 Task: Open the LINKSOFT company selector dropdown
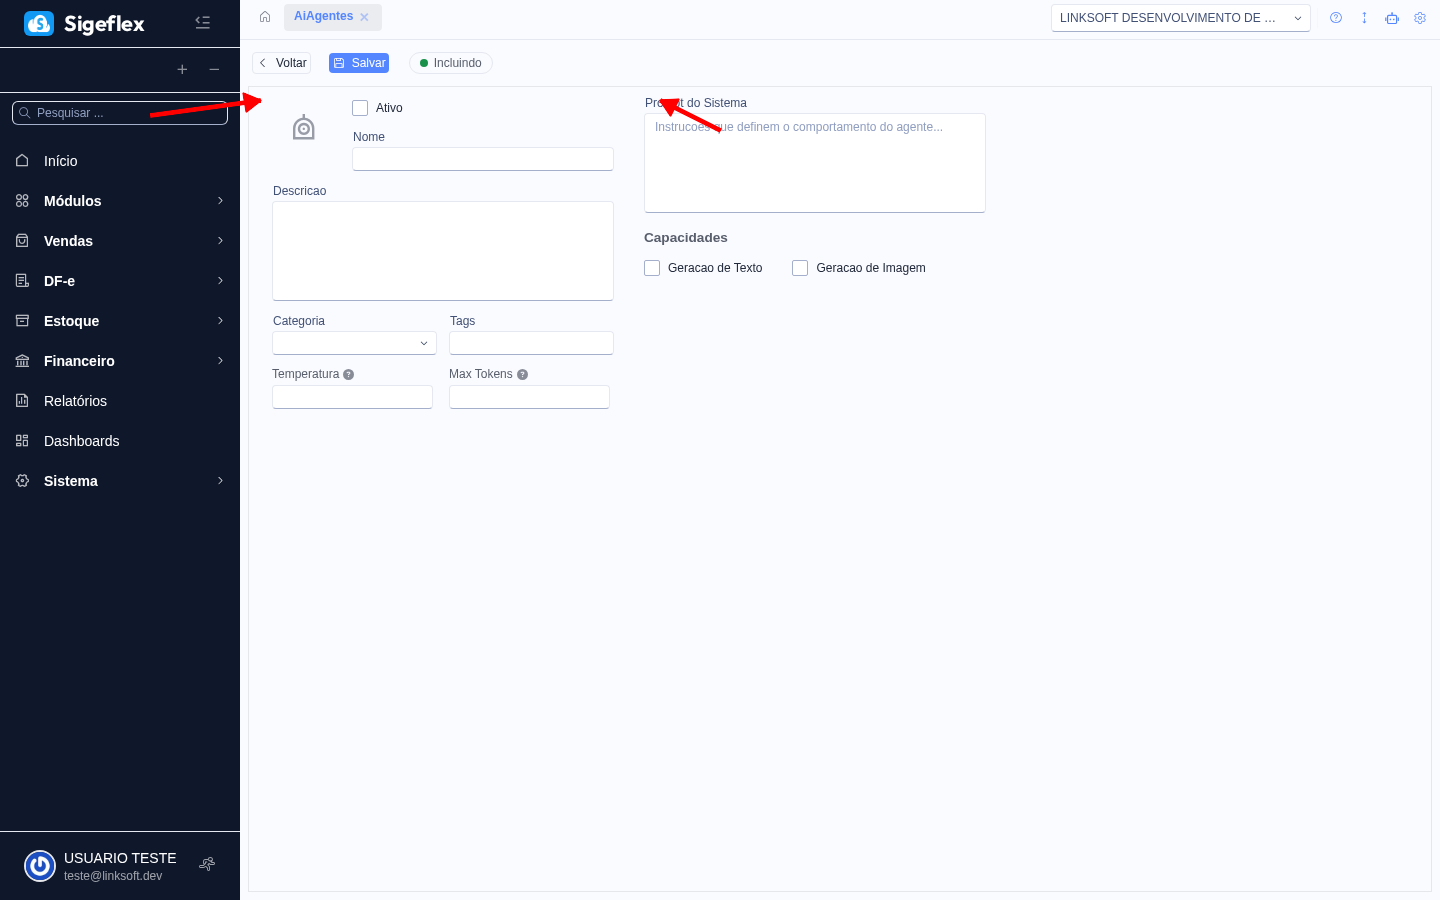tap(1180, 18)
